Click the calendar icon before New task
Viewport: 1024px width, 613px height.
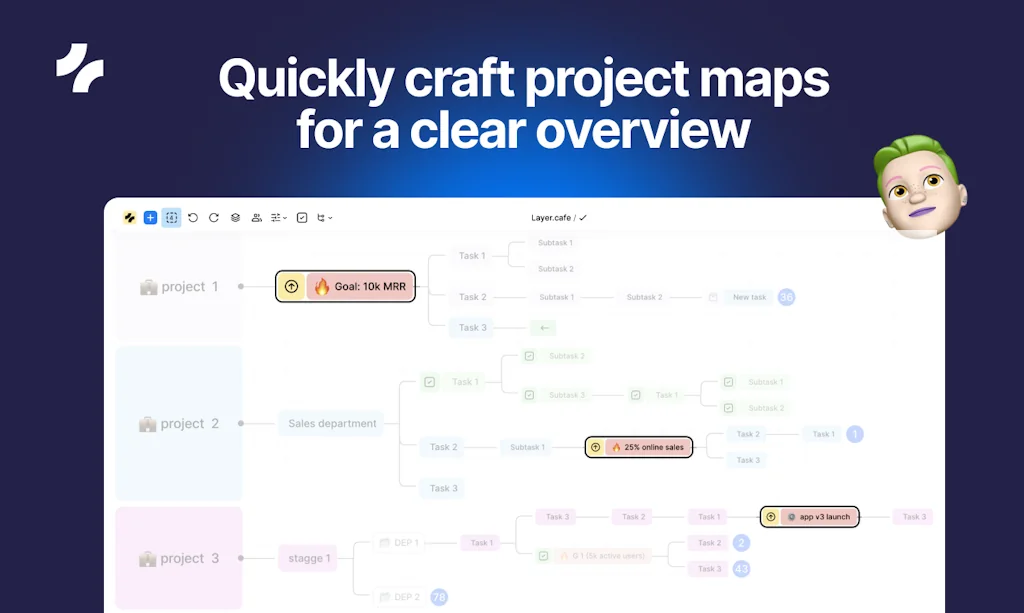coord(713,297)
